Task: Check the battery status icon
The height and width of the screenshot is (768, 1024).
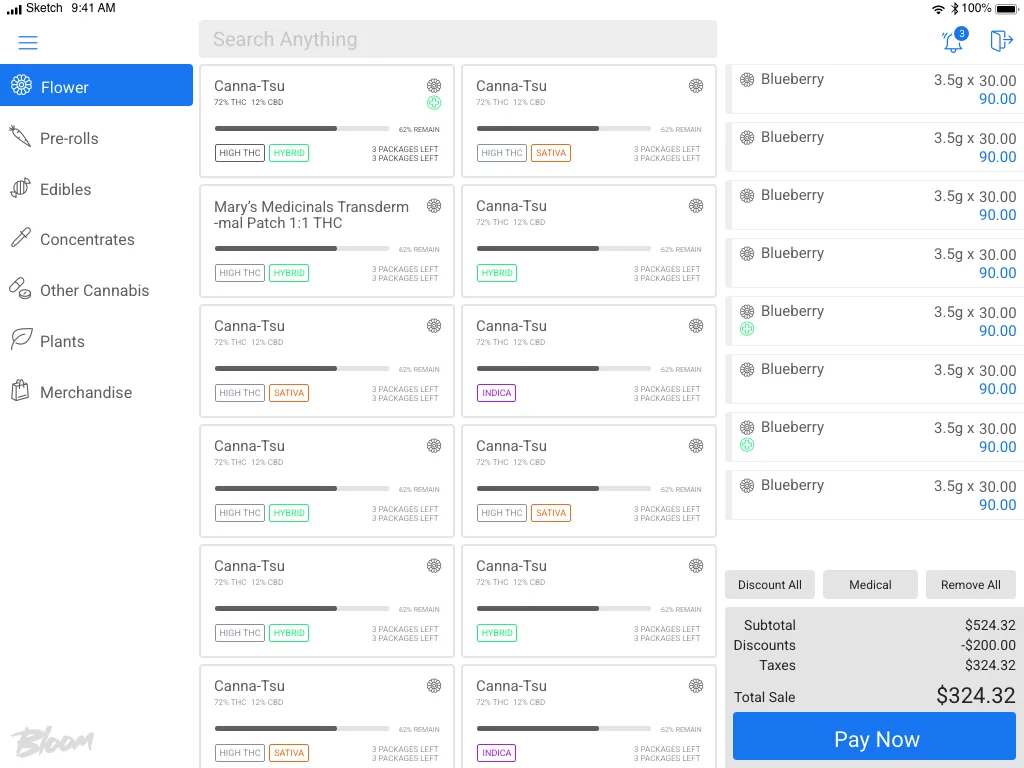Action: pyautogui.click(x=1006, y=9)
